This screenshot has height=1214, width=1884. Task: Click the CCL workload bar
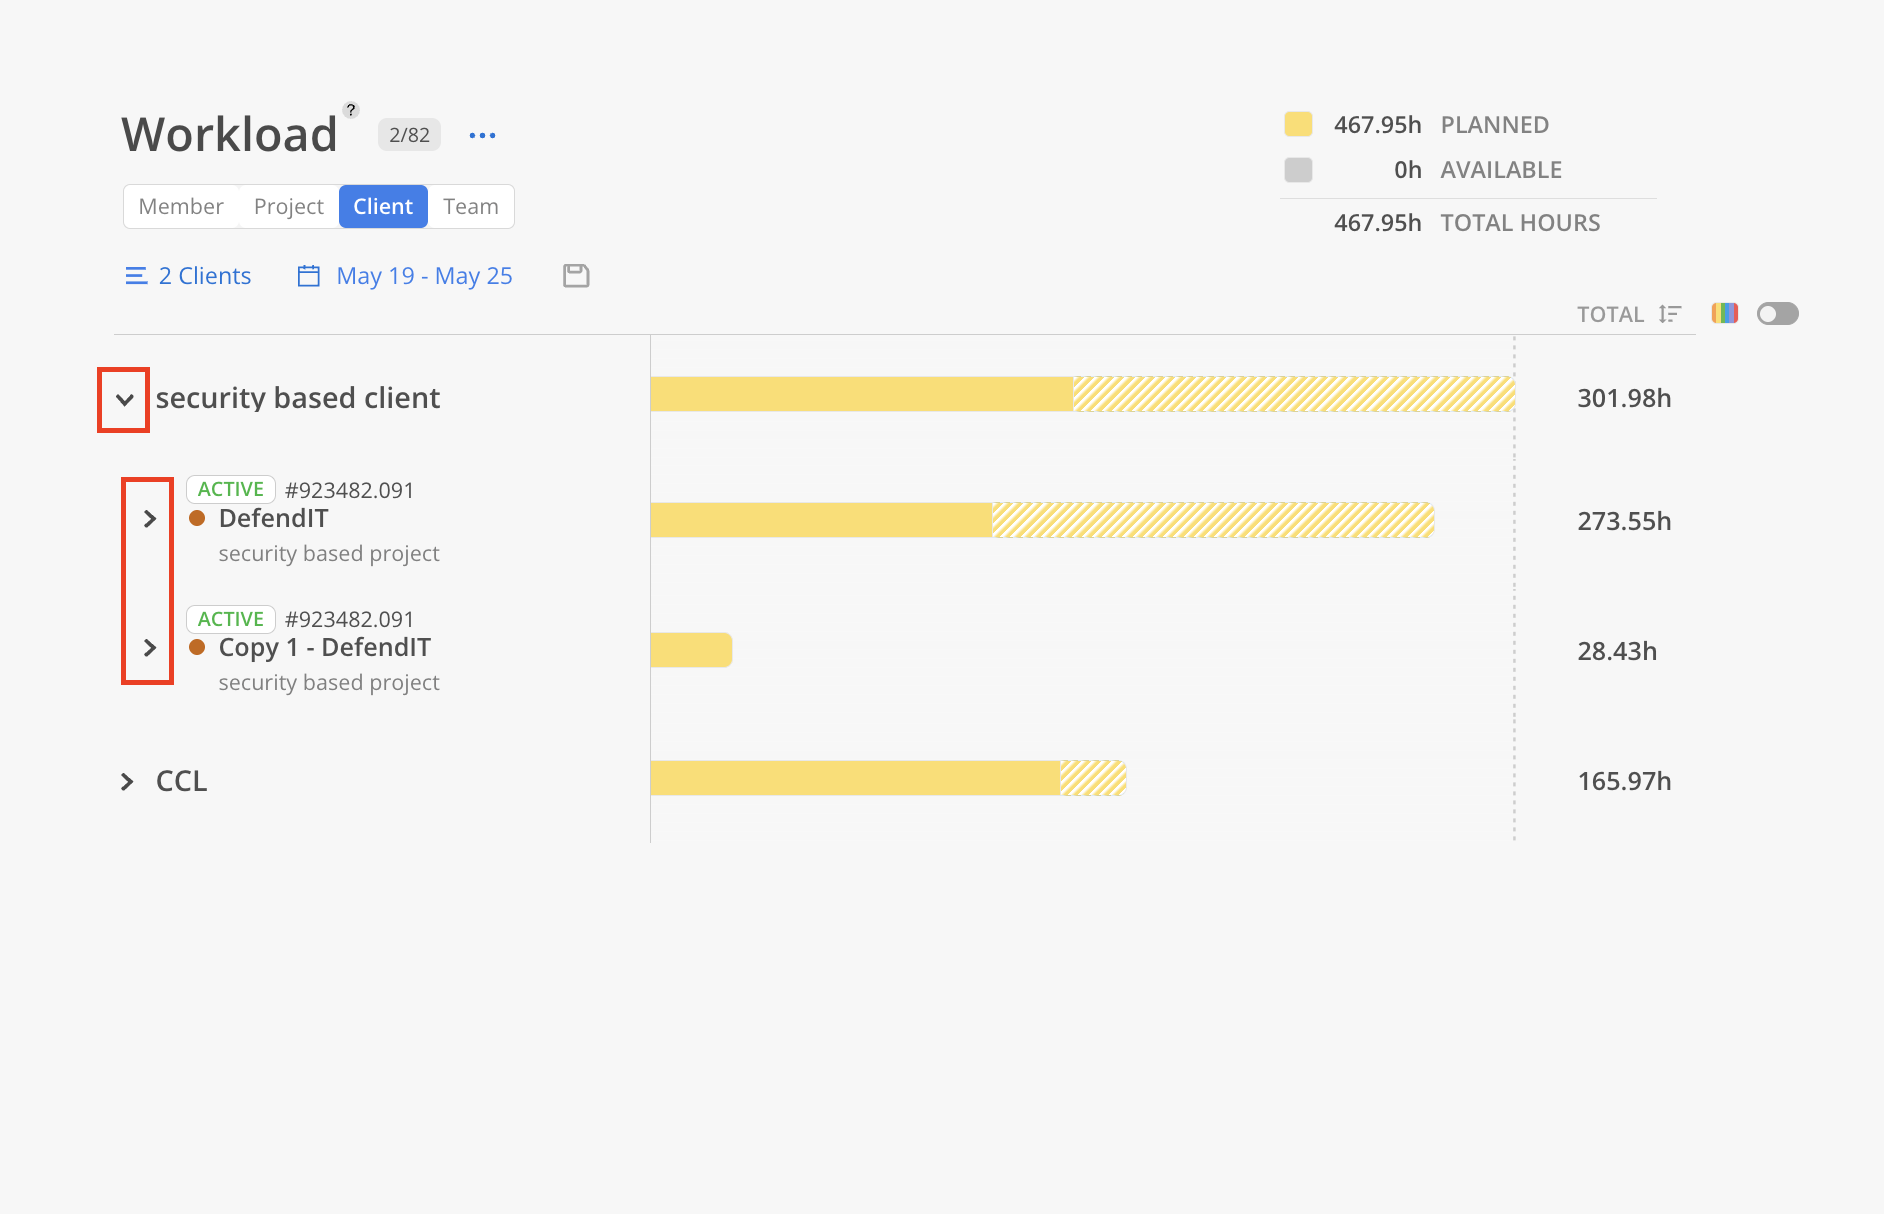(889, 778)
